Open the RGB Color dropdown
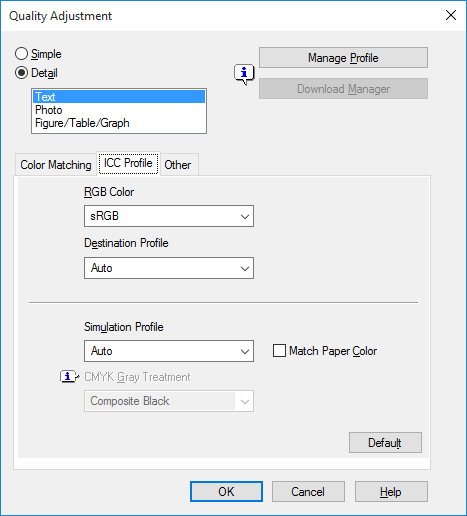 (169, 216)
